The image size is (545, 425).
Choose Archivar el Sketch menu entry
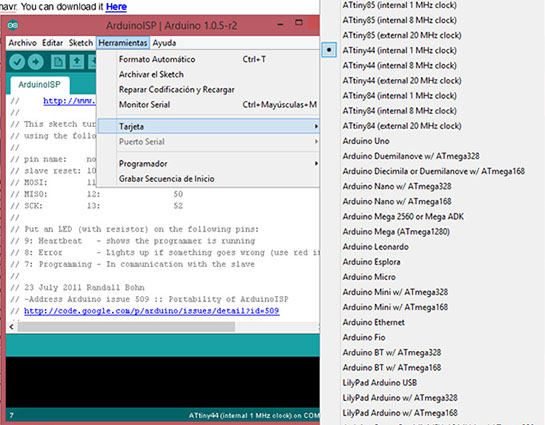click(208, 74)
